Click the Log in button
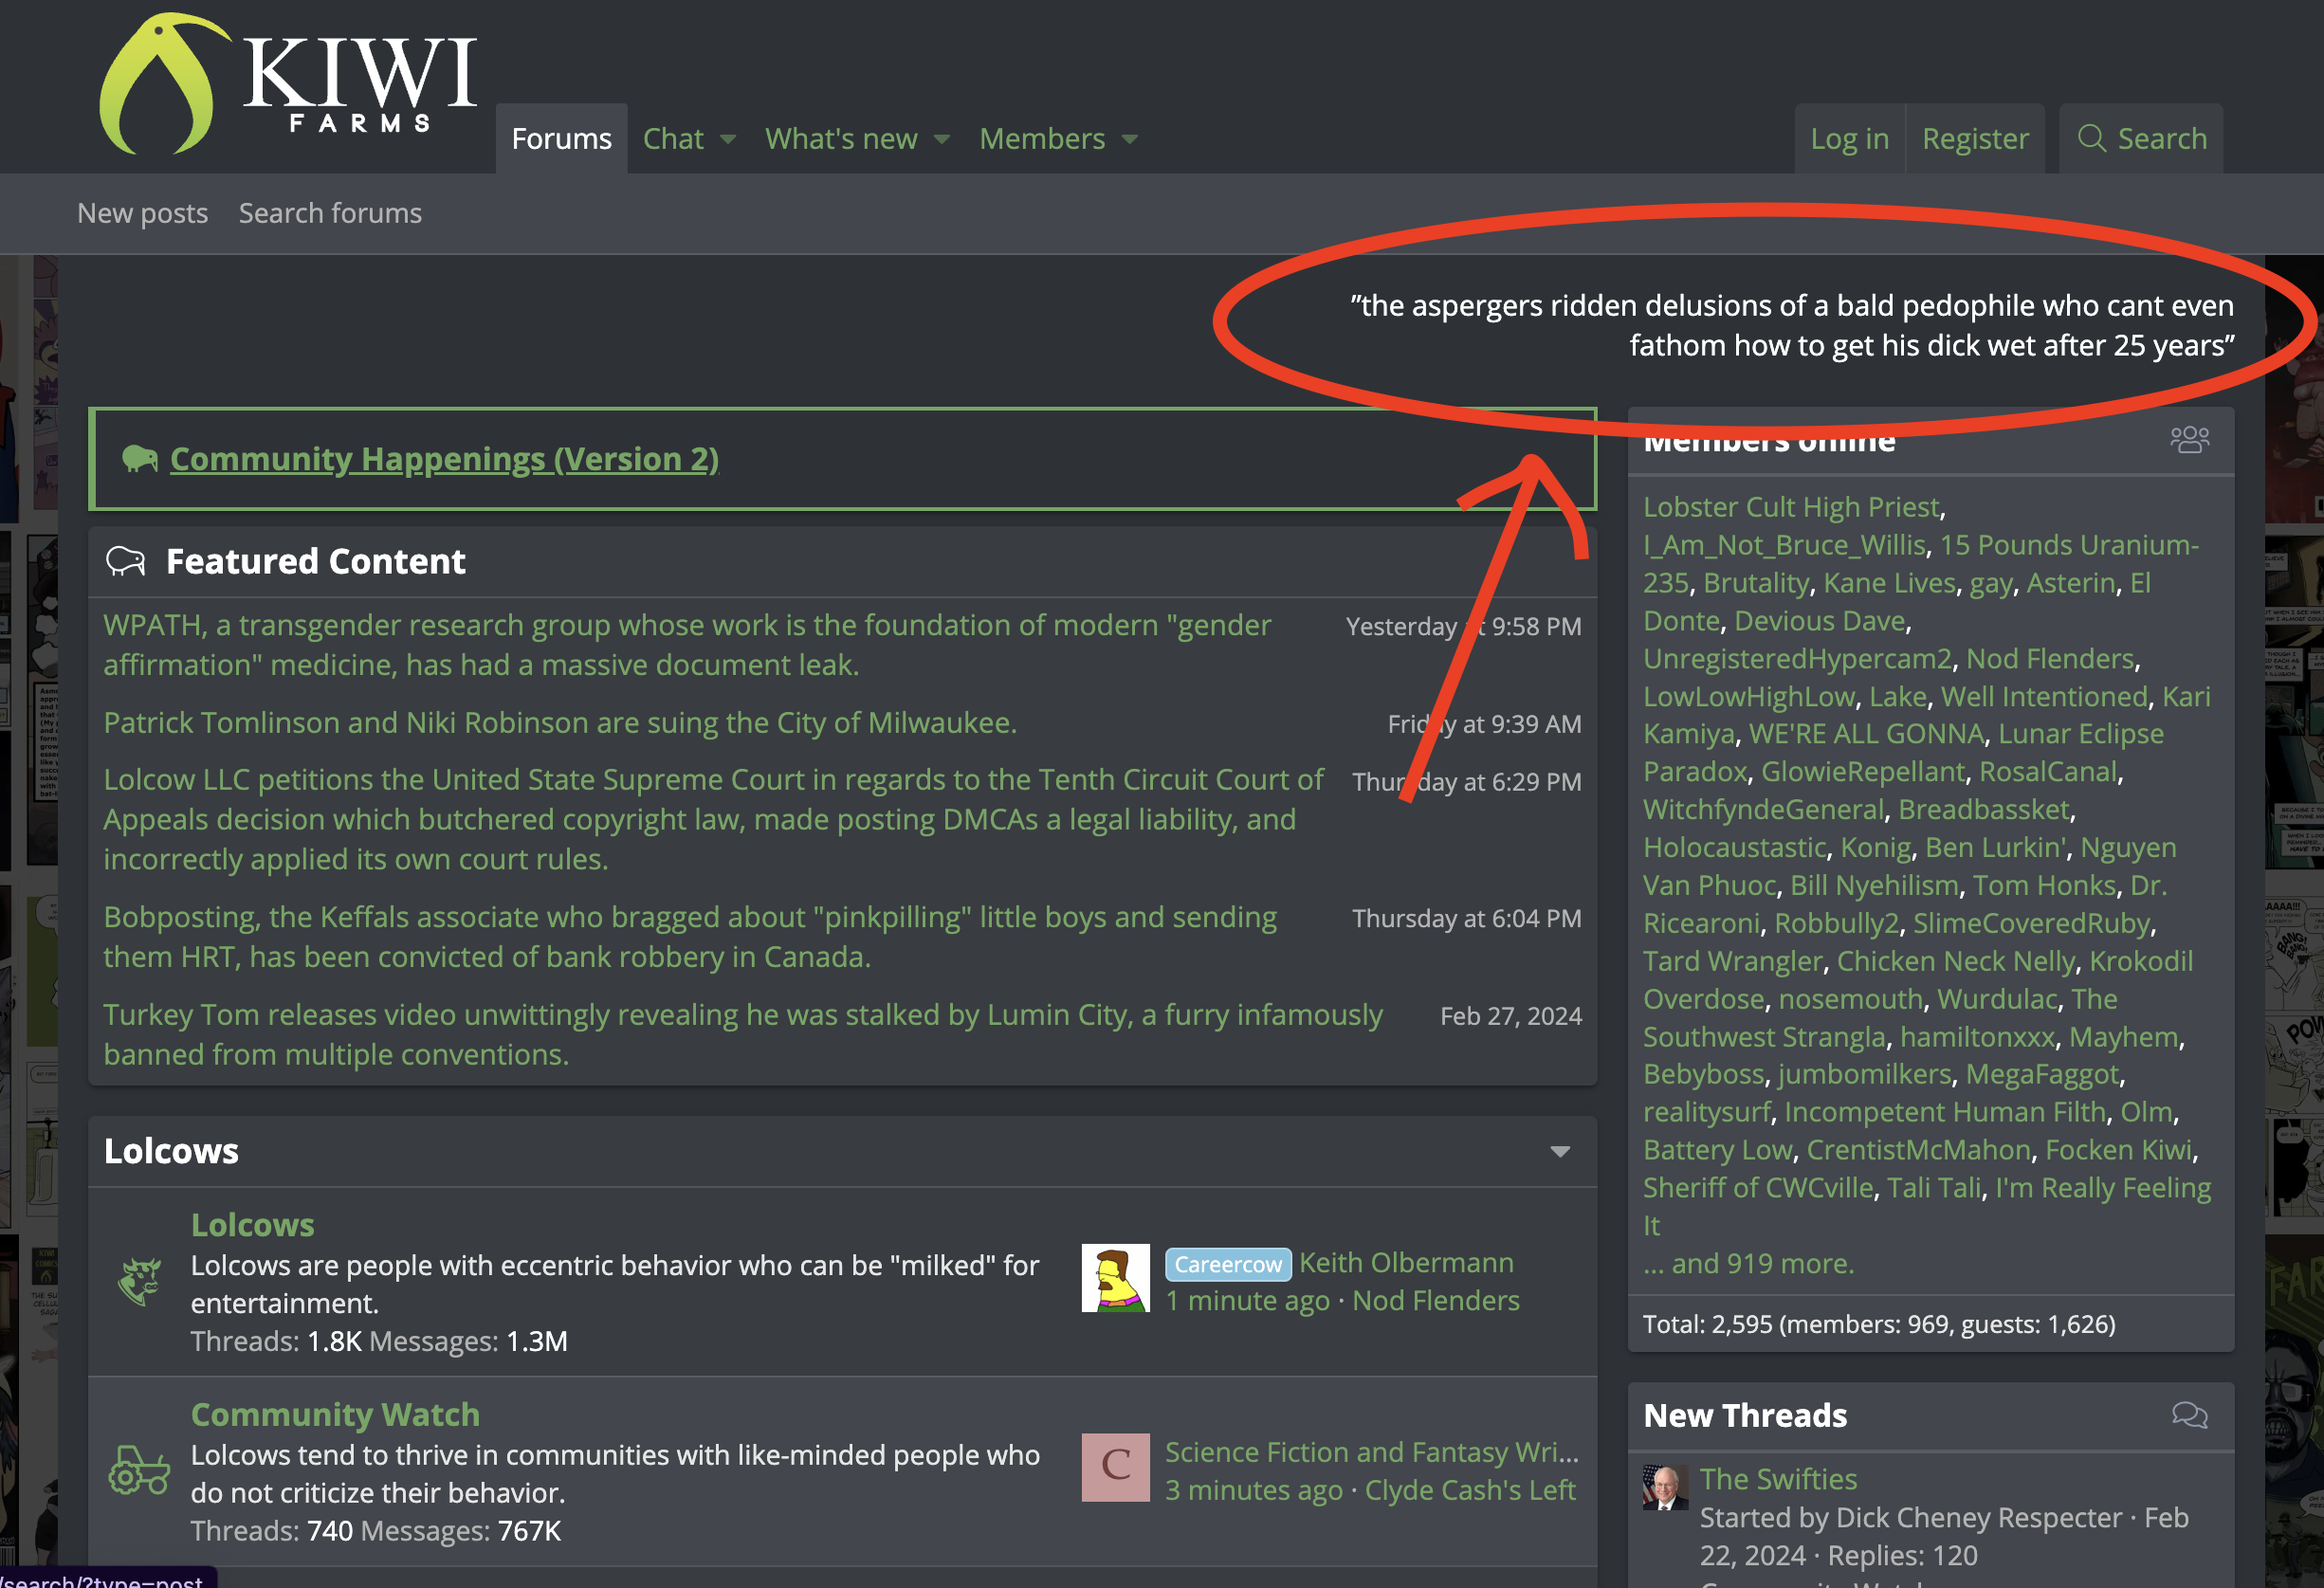2324x1588 pixels. [1849, 139]
